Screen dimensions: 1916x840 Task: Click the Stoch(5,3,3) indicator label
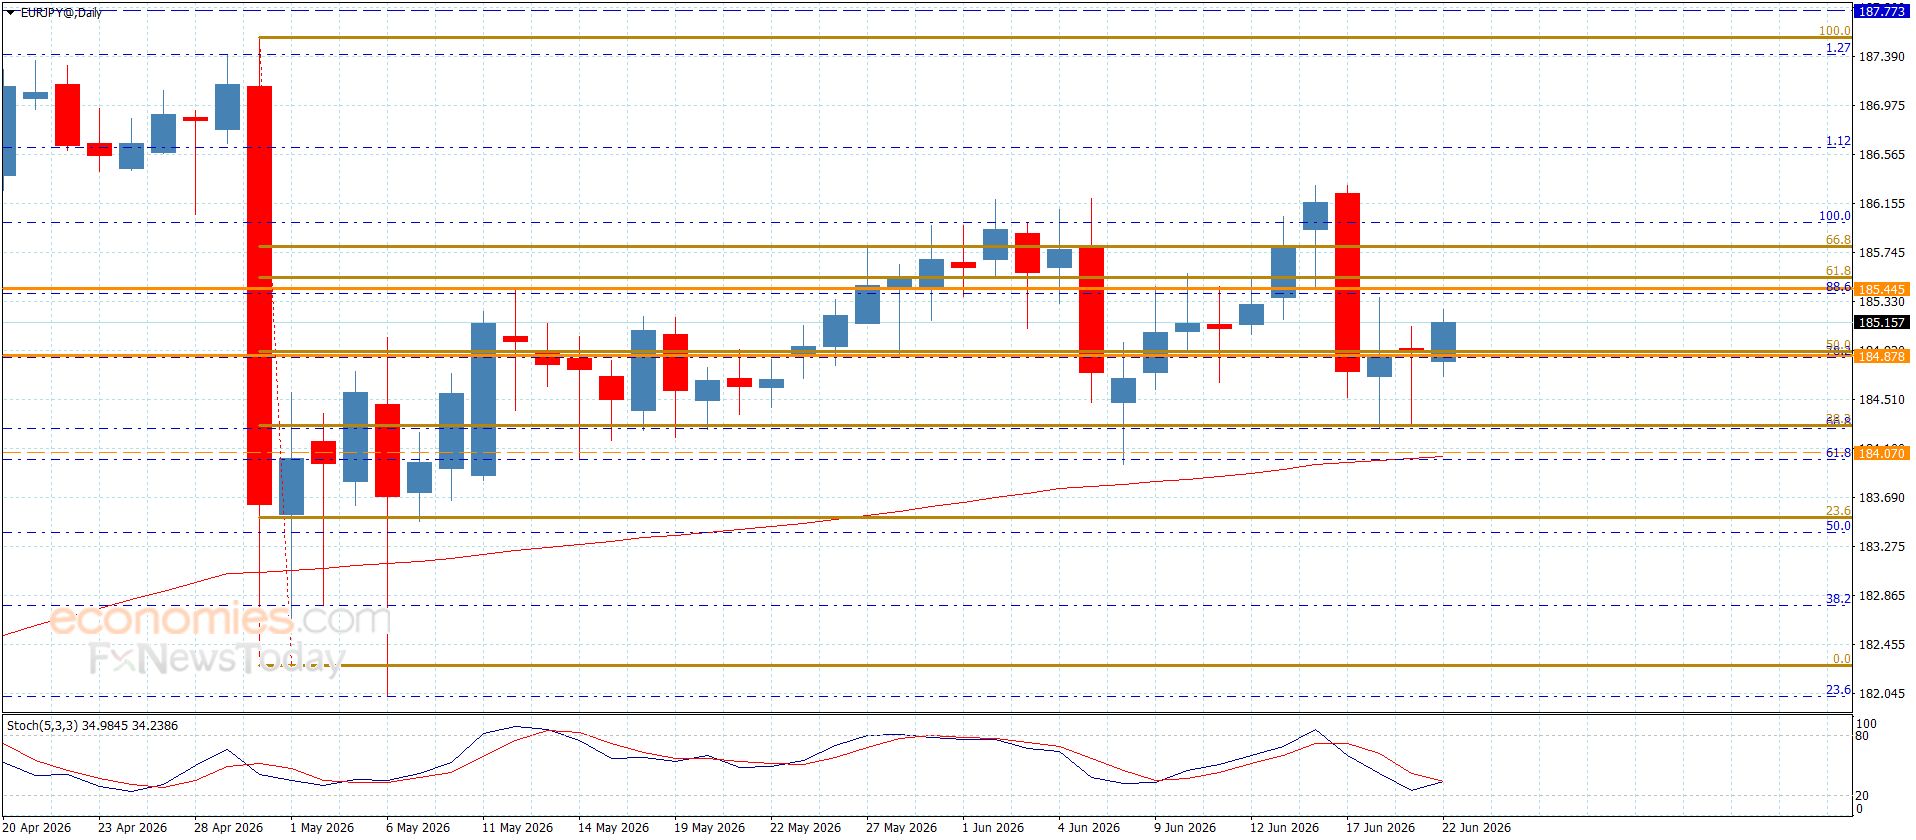[x=92, y=725]
